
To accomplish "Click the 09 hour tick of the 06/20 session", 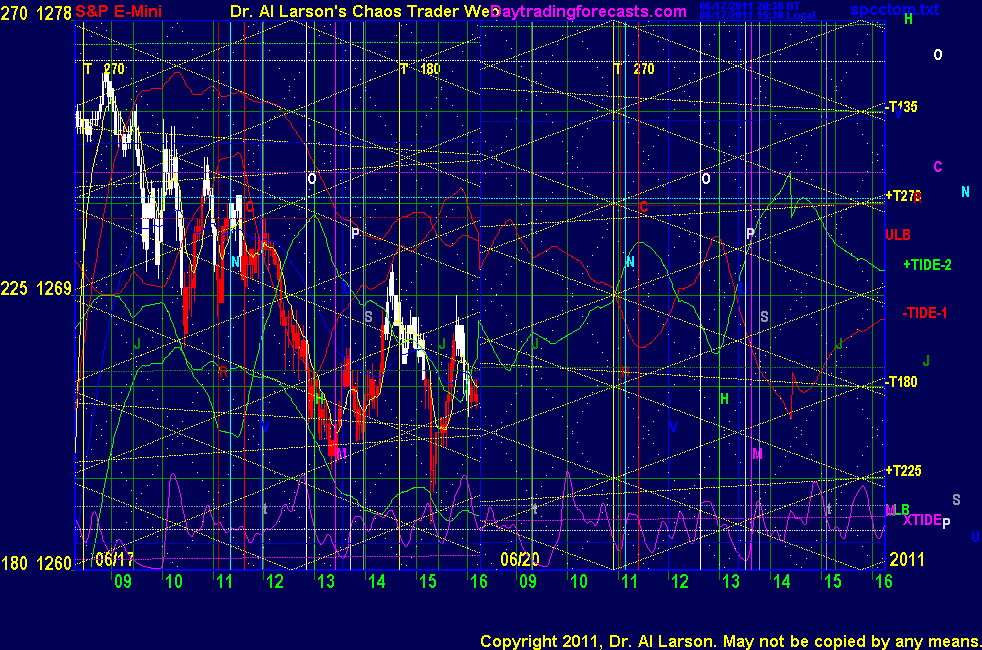I will (x=528, y=582).
